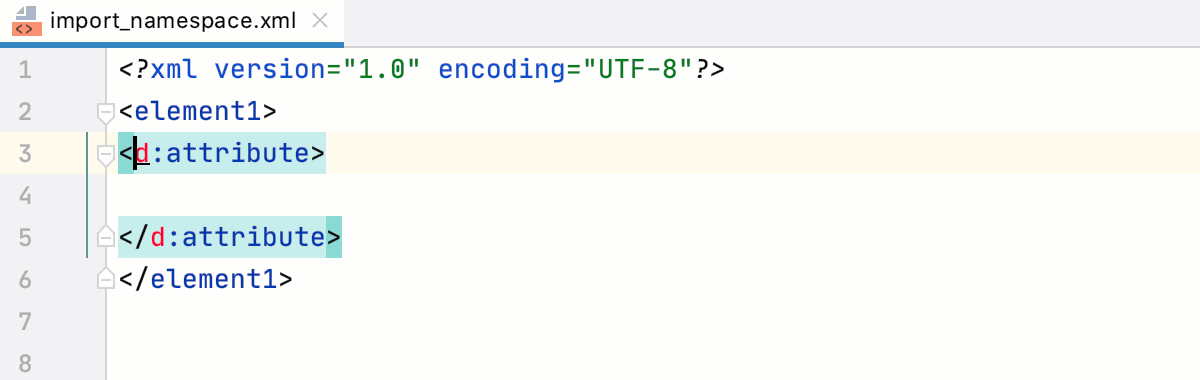Screen dimensions: 1200x380
Task: Click line number 4 in the gutter
Action: tap(25, 196)
